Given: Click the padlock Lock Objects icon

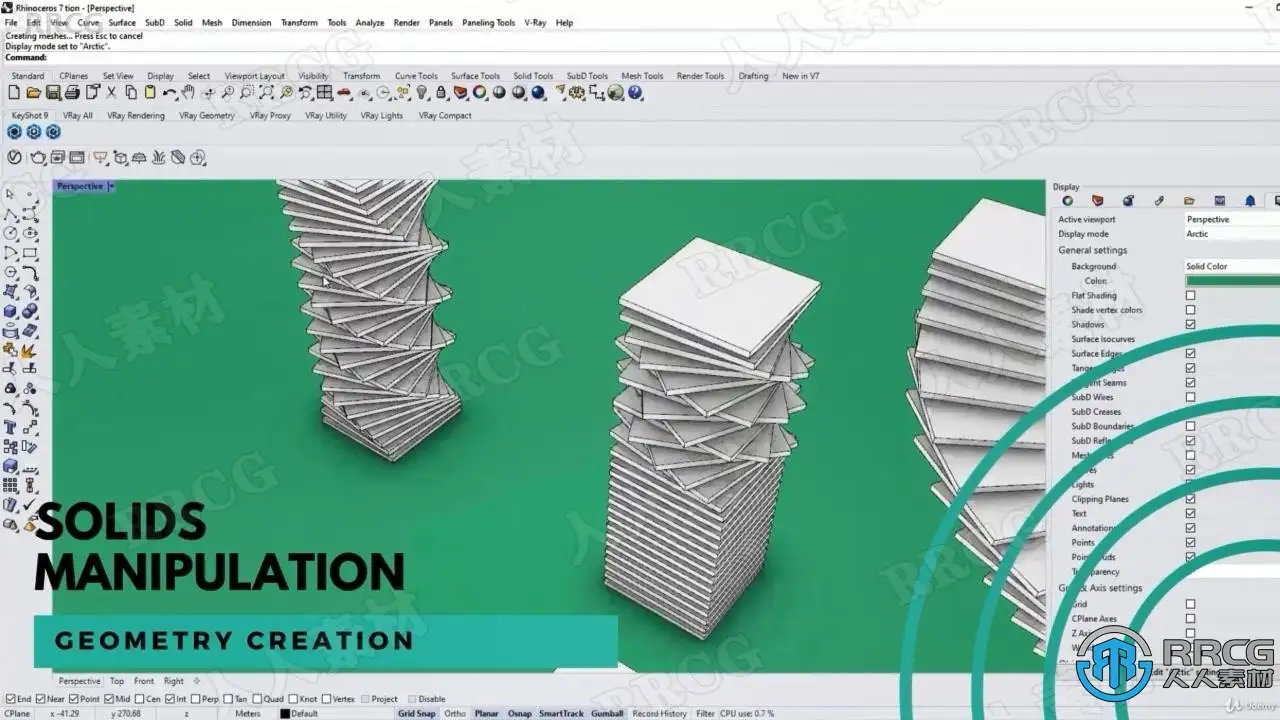Looking at the screenshot, I should pyautogui.click(x=441, y=93).
